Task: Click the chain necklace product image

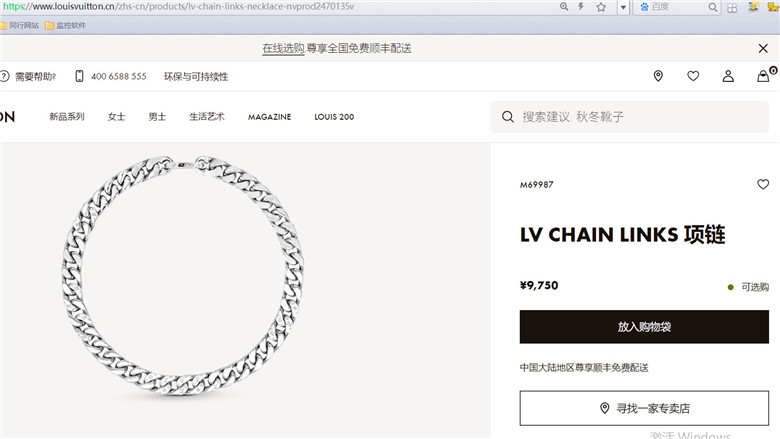Action: coord(183,276)
